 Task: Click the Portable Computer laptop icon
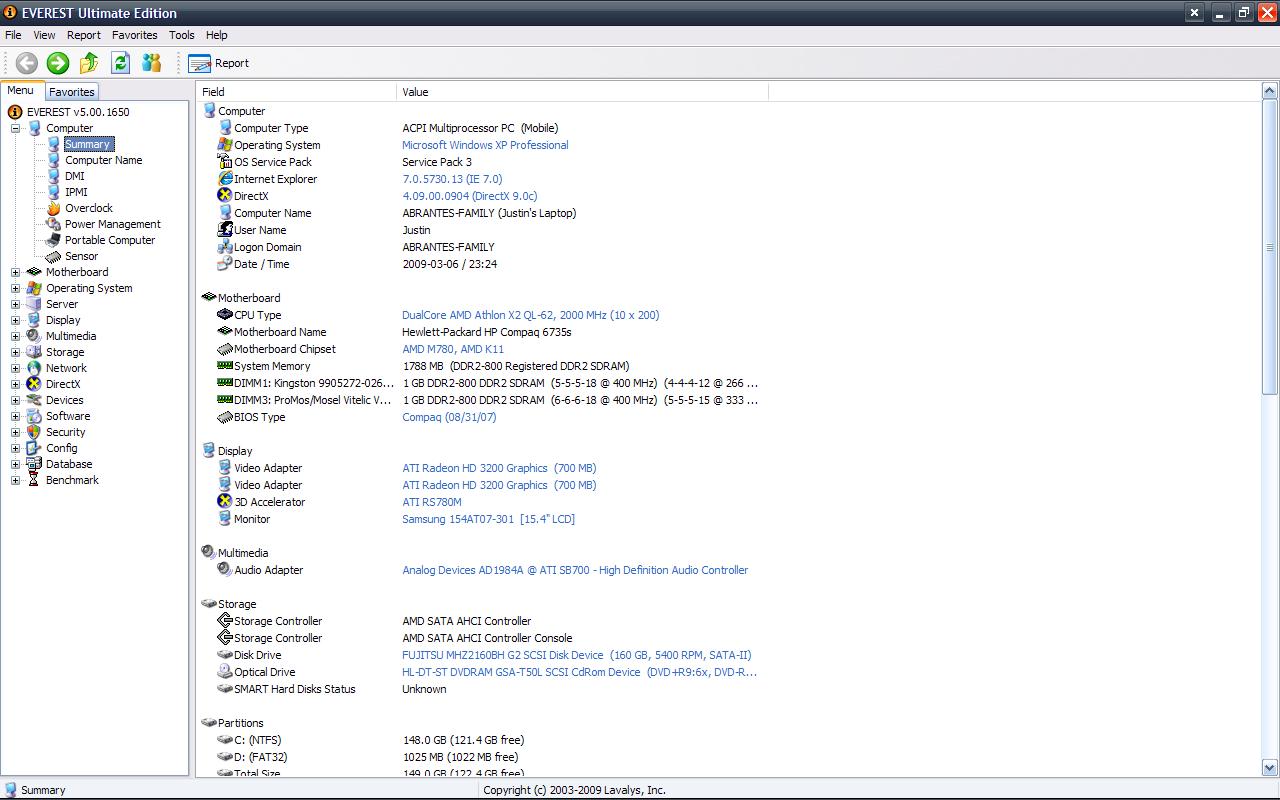pos(54,240)
